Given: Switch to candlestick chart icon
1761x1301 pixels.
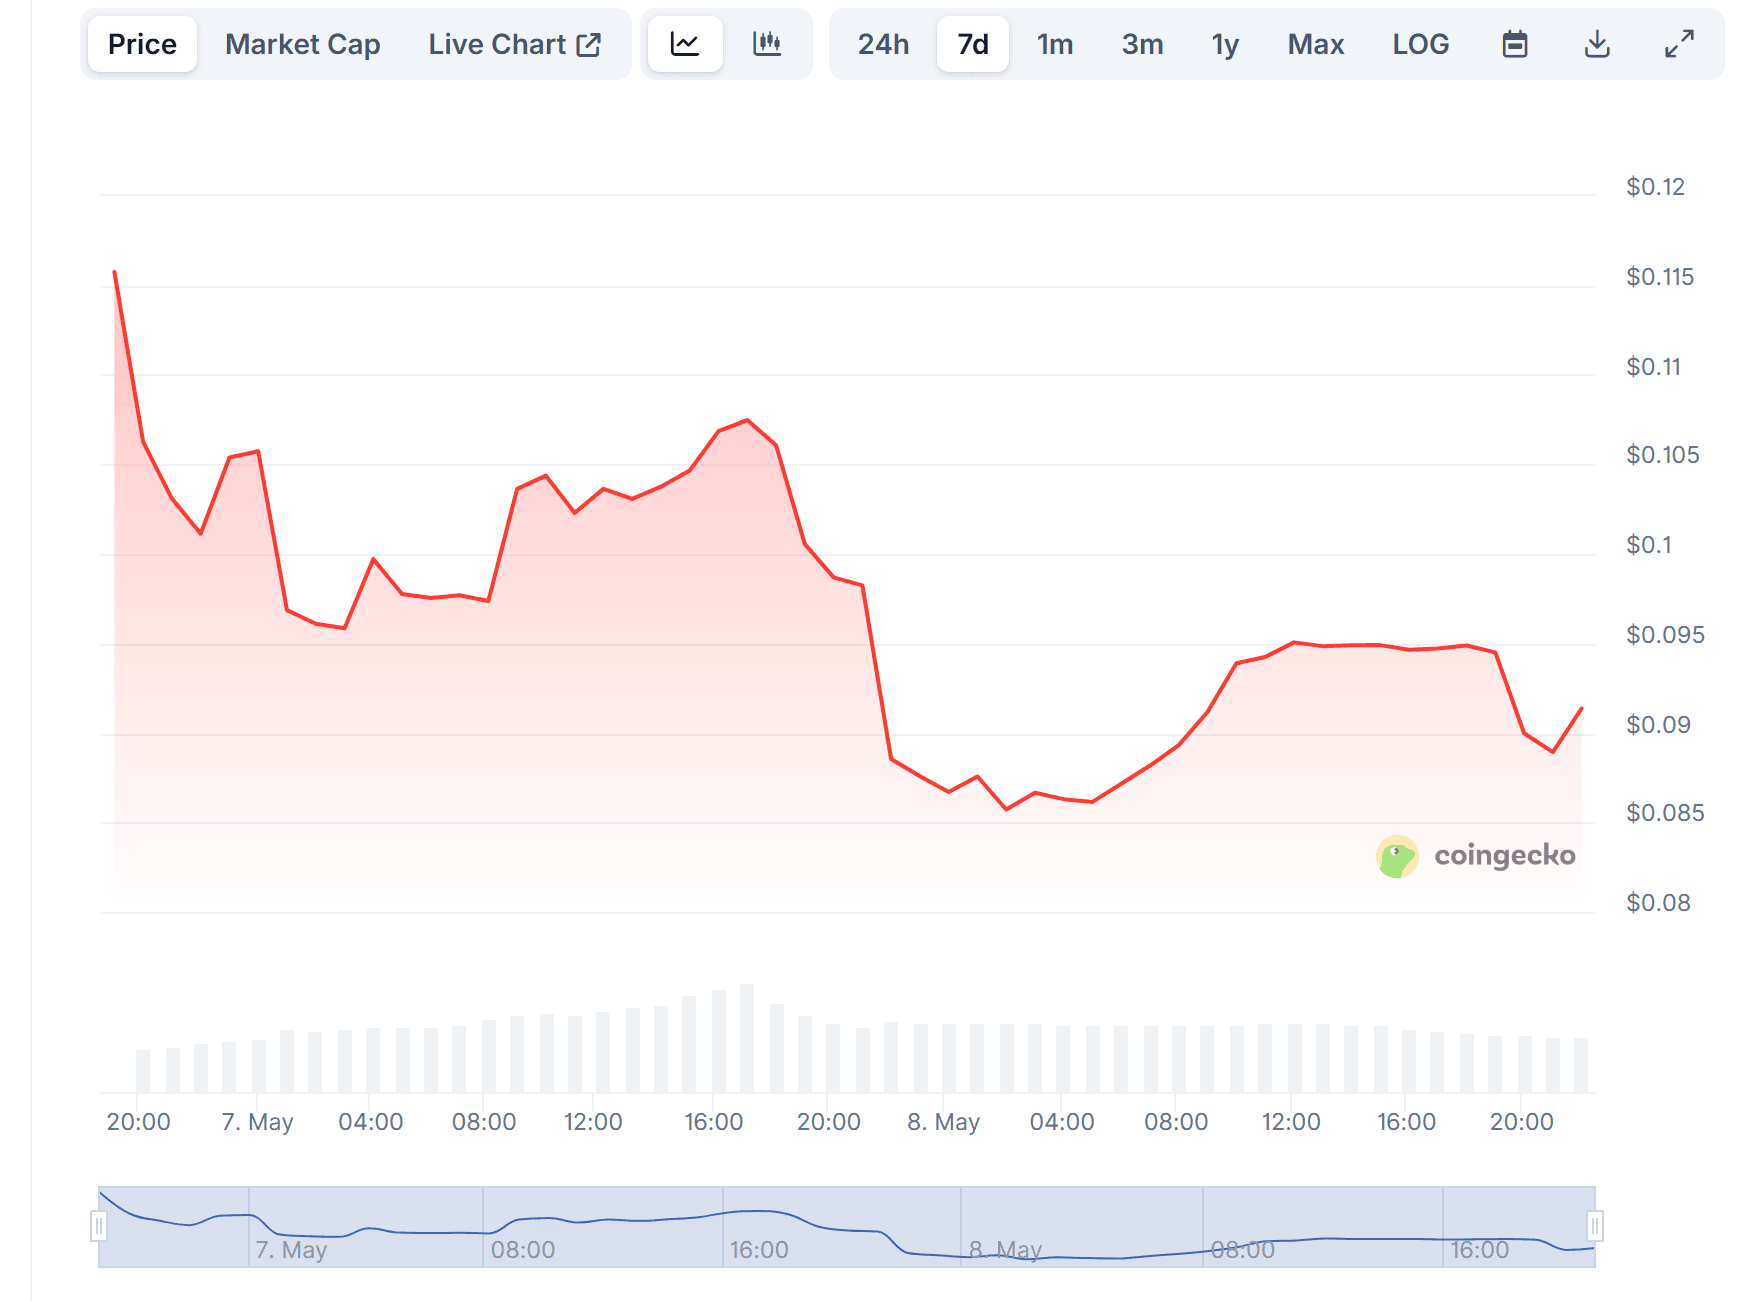Looking at the screenshot, I should pyautogui.click(x=767, y=44).
